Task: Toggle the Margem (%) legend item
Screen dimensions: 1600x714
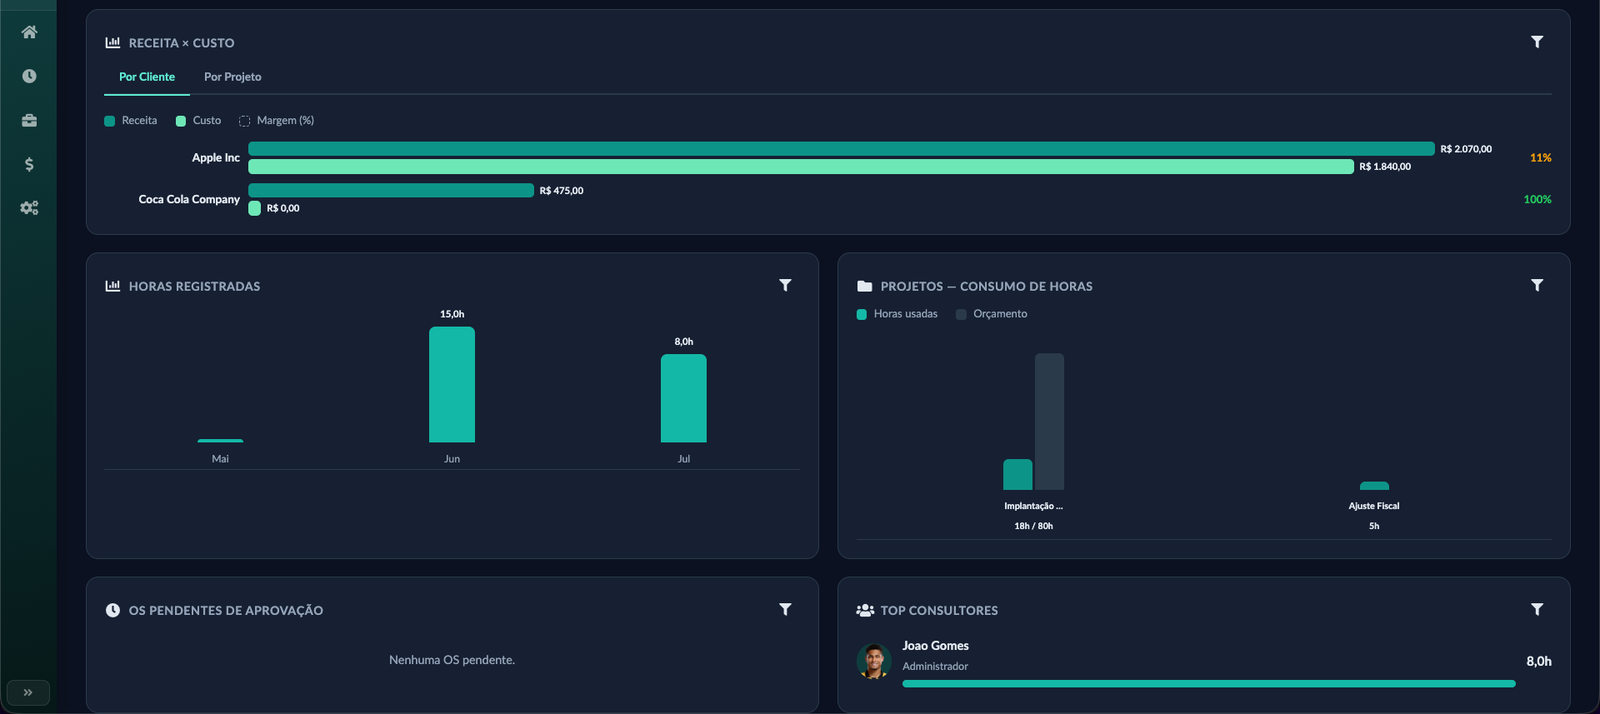Action: click(276, 121)
